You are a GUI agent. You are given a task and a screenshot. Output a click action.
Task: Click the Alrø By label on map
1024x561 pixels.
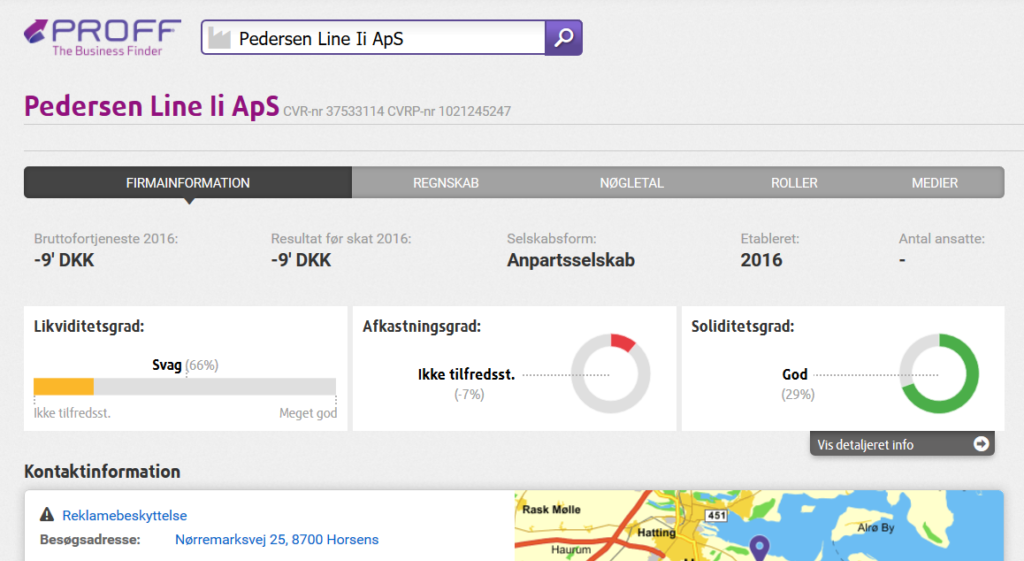click(876, 528)
